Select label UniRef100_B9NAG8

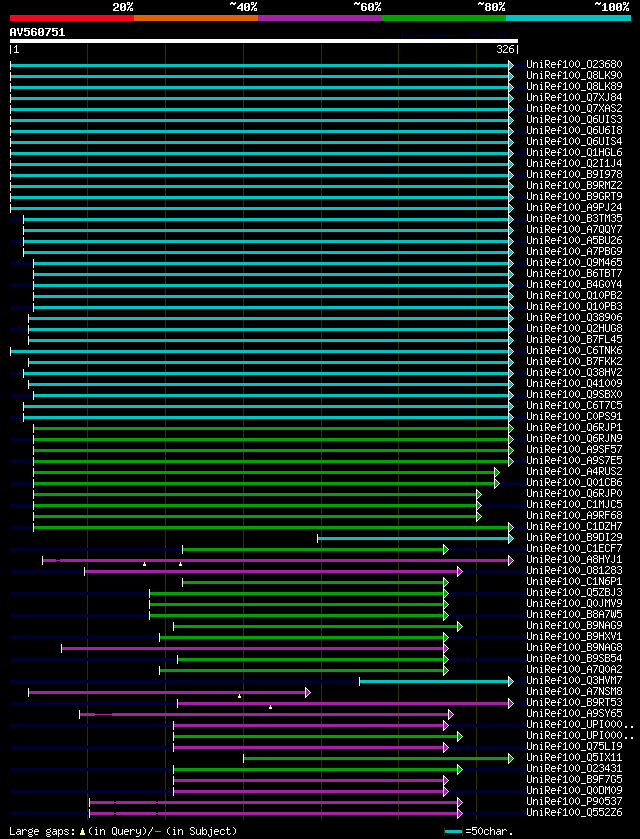(x=574, y=648)
